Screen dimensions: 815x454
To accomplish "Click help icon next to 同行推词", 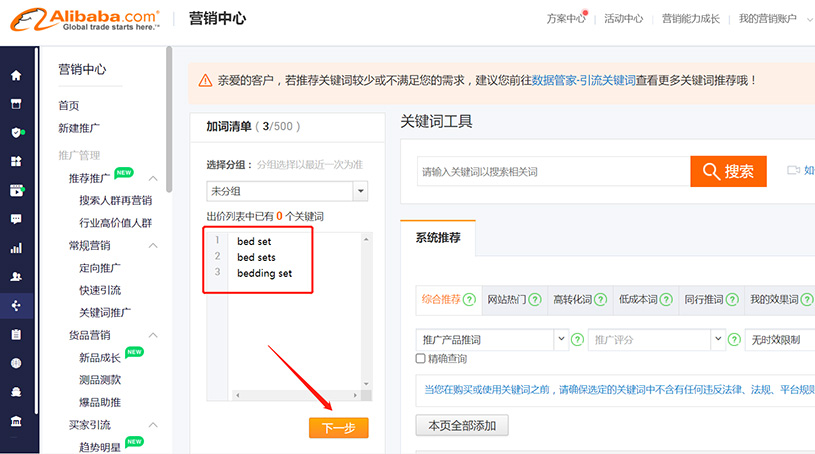I will (732, 300).
